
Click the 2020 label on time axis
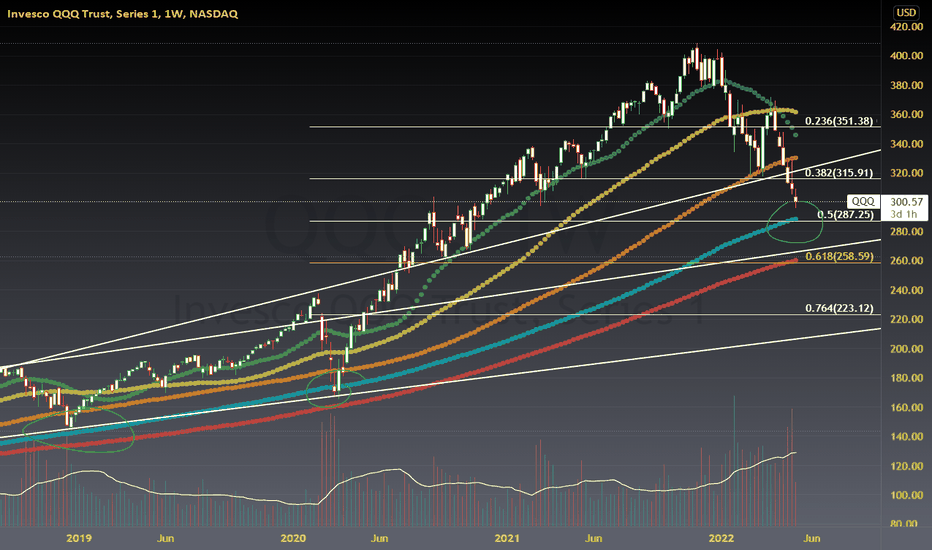[x=292, y=538]
